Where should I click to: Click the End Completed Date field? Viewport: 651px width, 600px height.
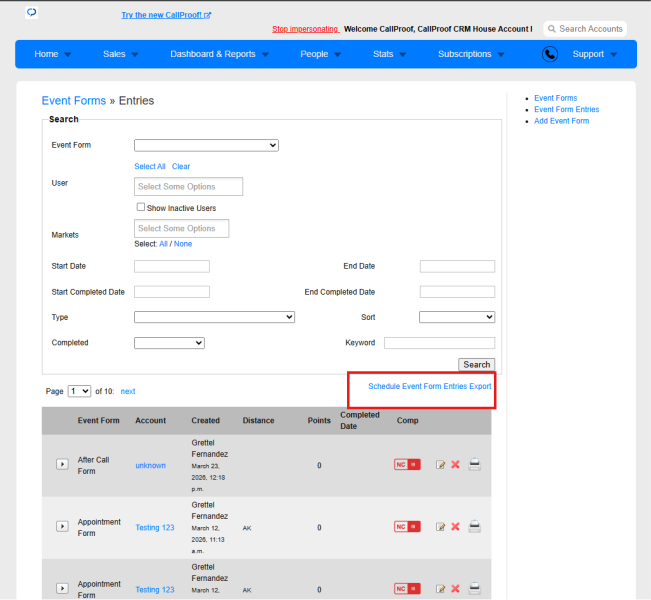(x=457, y=292)
